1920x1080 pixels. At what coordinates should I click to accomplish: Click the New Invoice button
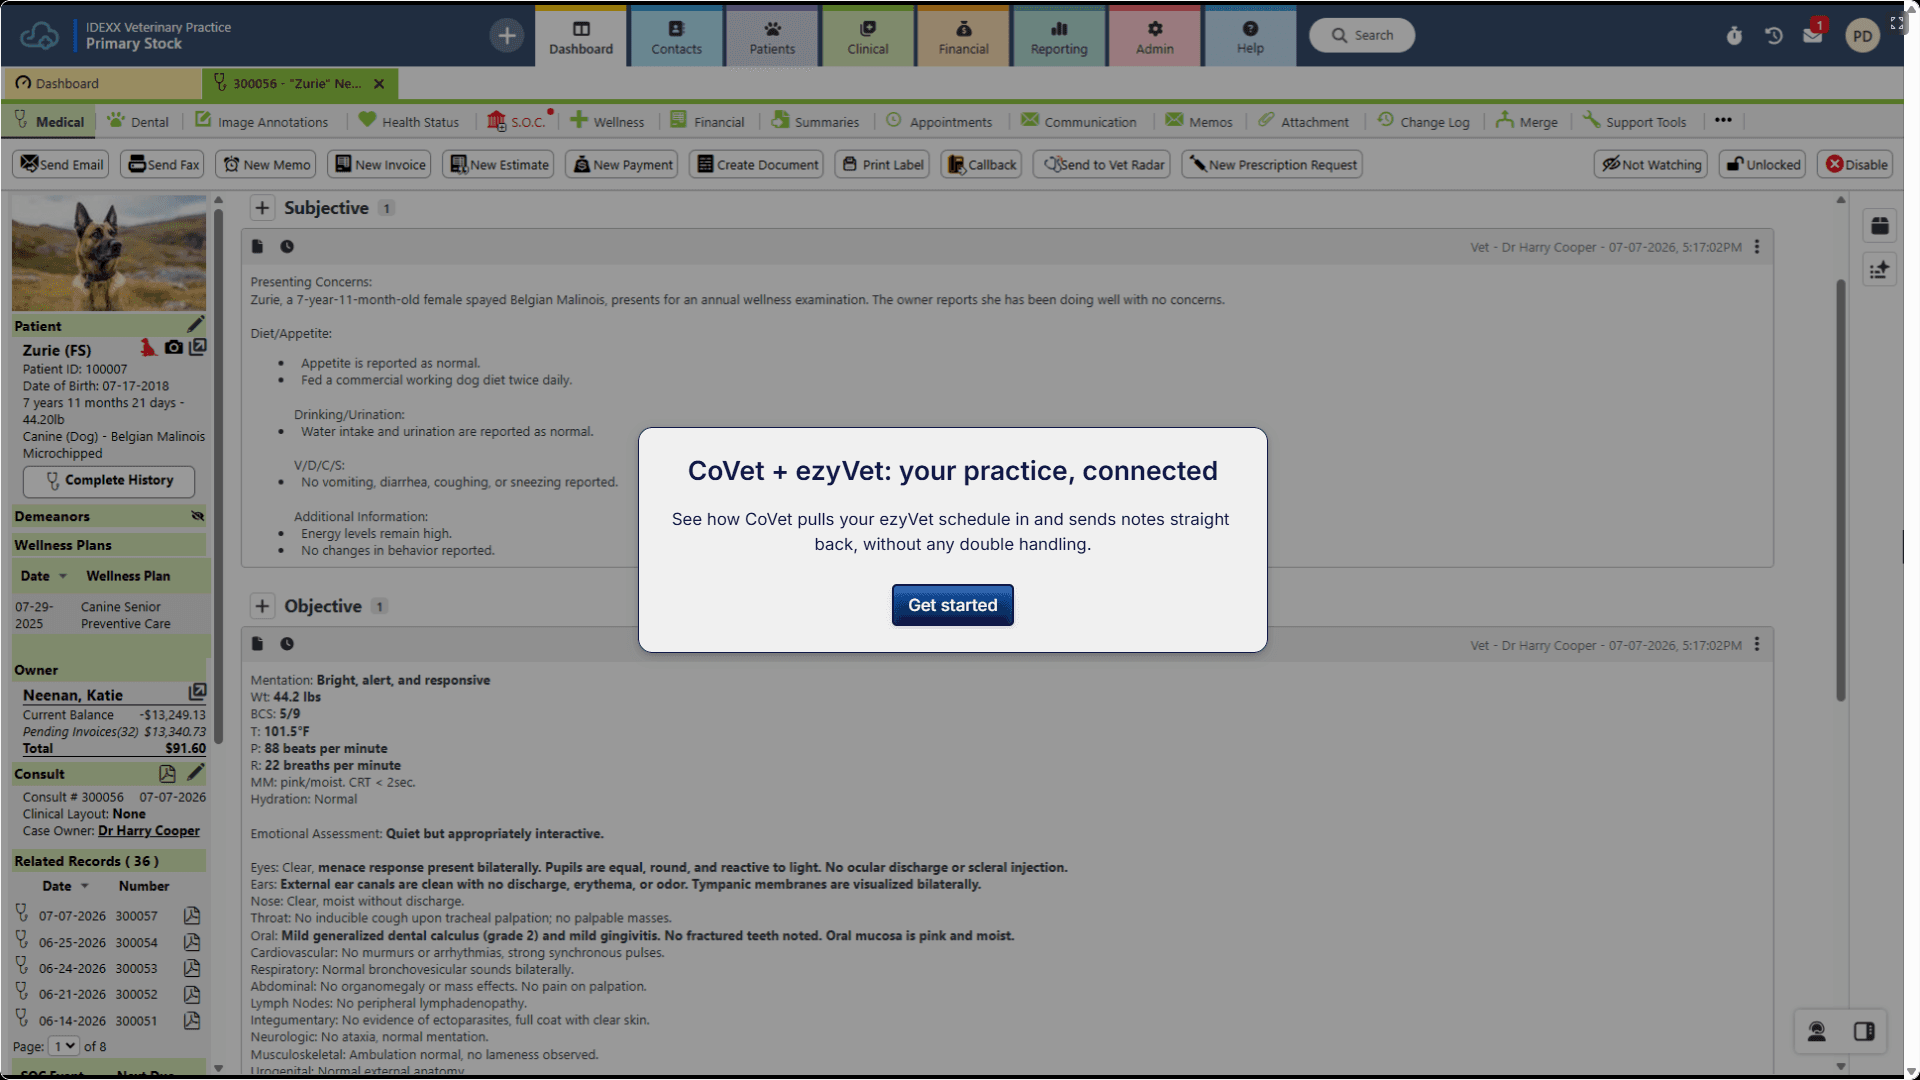pos(380,165)
